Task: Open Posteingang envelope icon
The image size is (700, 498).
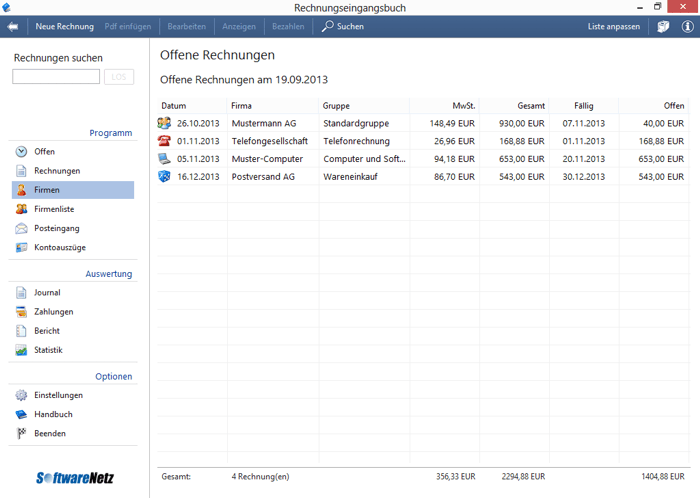Action: tap(22, 228)
